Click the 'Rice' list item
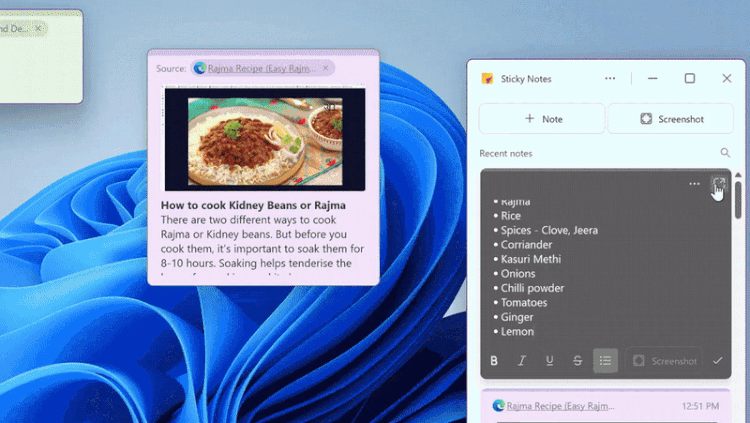The height and width of the screenshot is (423, 750). [510, 216]
